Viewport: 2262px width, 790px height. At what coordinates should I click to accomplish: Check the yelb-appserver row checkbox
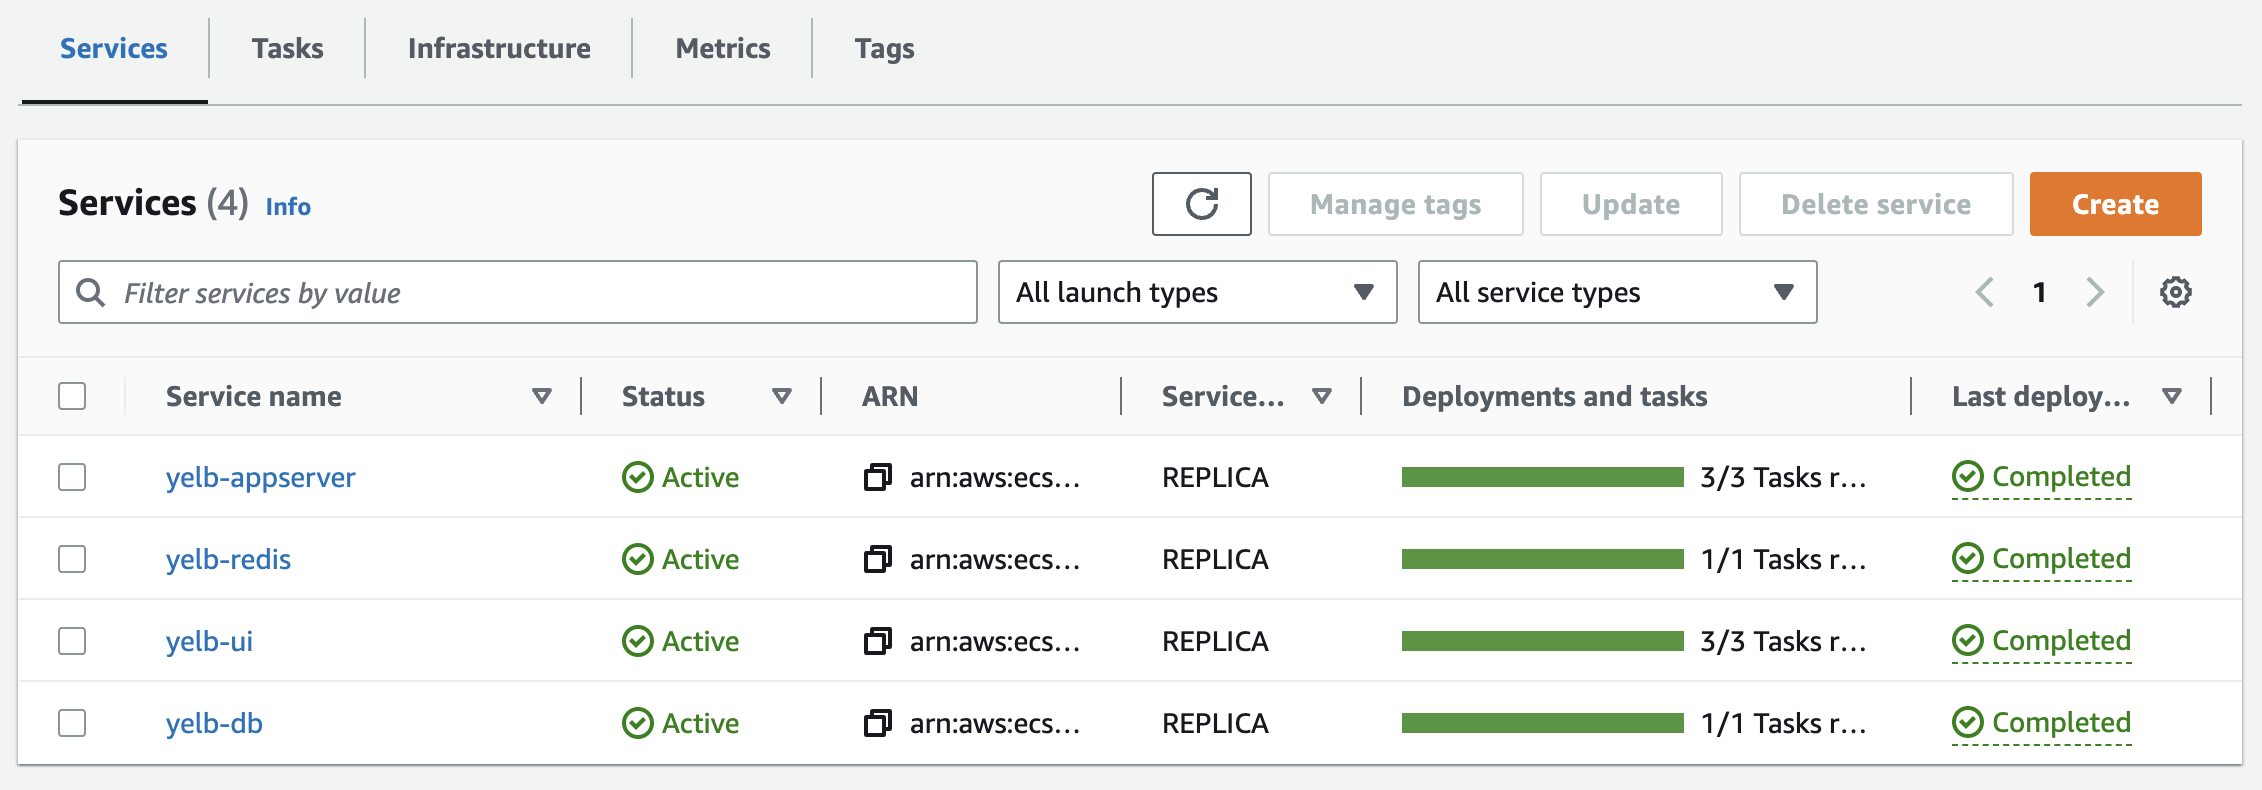(x=72, y=477)
